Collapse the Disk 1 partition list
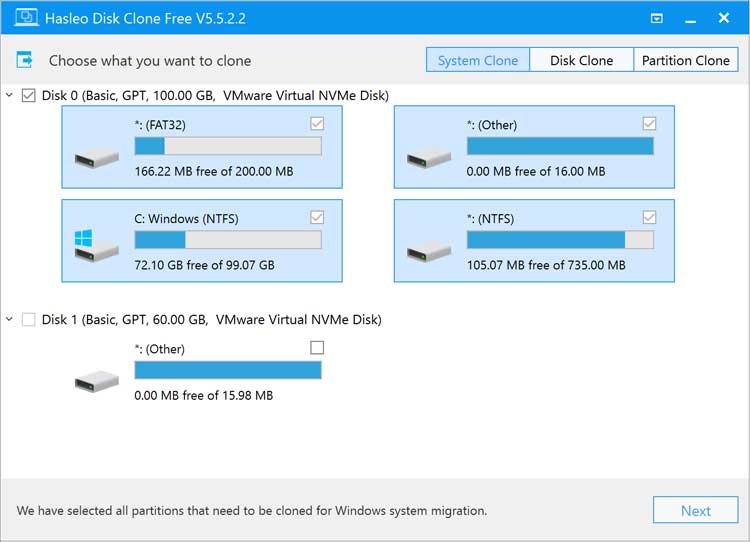 [x=9, y=319]
